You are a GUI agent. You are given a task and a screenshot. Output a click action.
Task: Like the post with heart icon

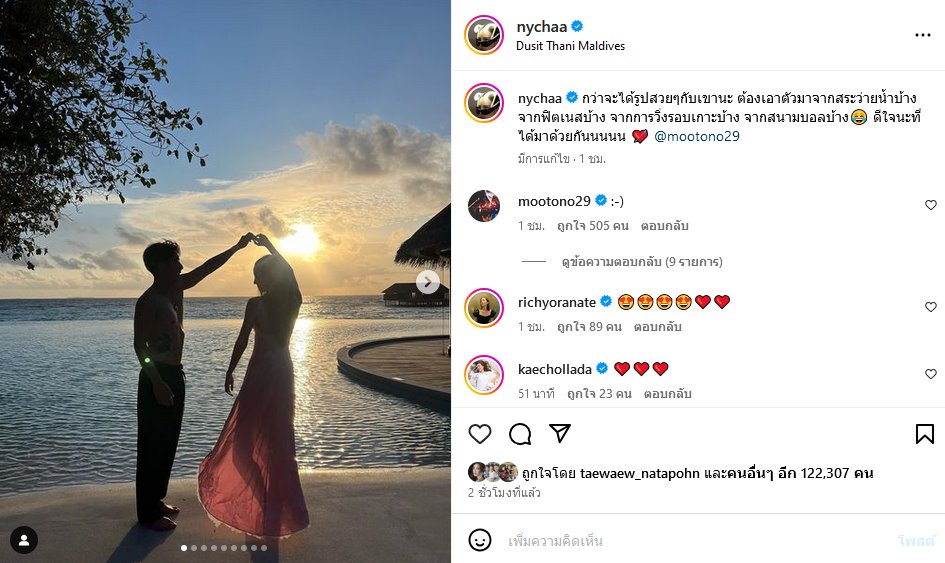[480, 434]
